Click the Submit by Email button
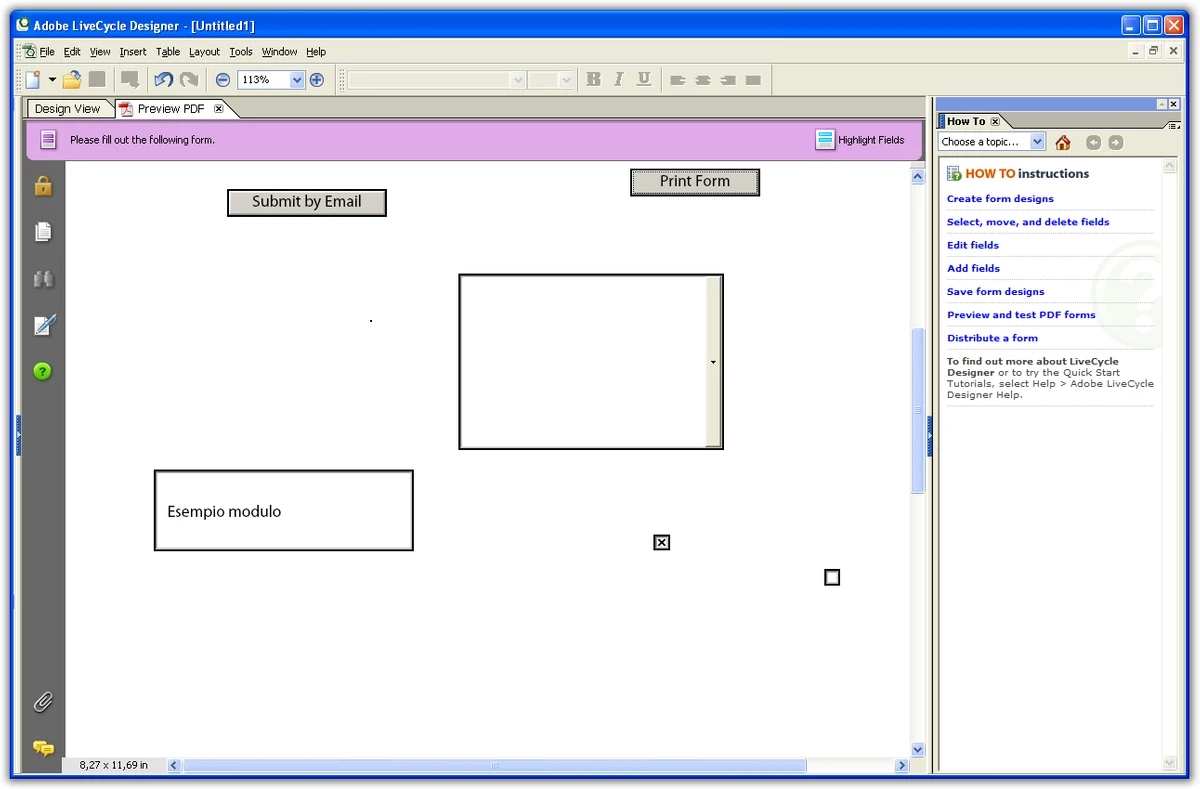 click(x=307, y=202)
